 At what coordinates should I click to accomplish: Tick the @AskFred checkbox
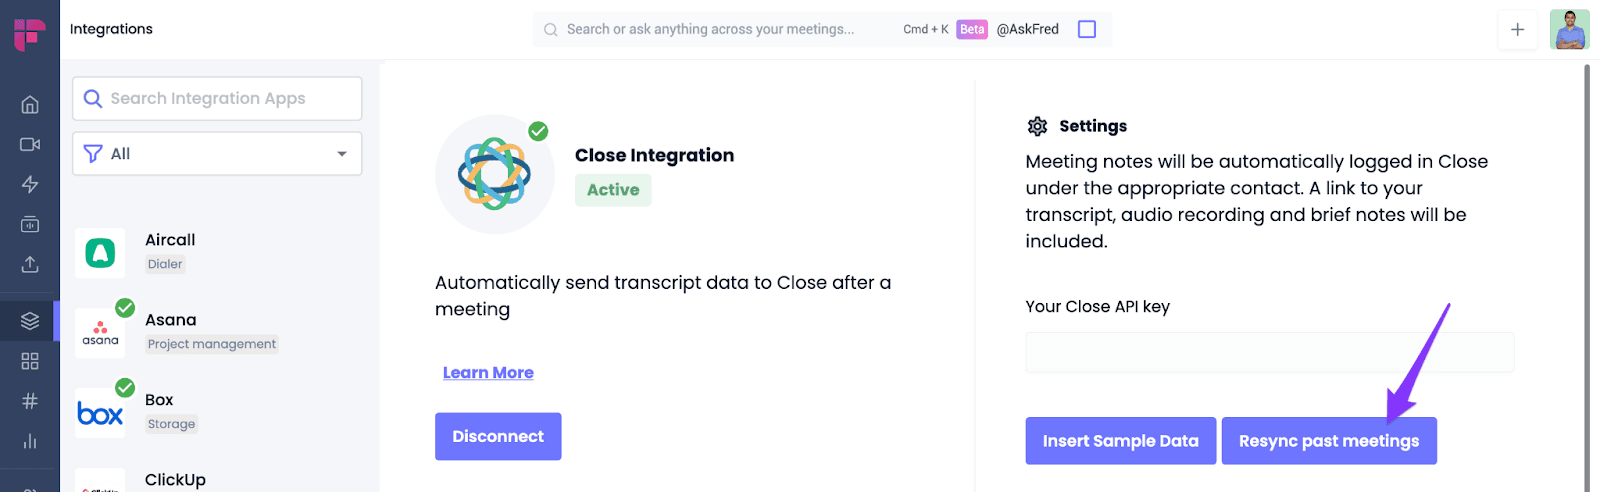point(1087,29)
